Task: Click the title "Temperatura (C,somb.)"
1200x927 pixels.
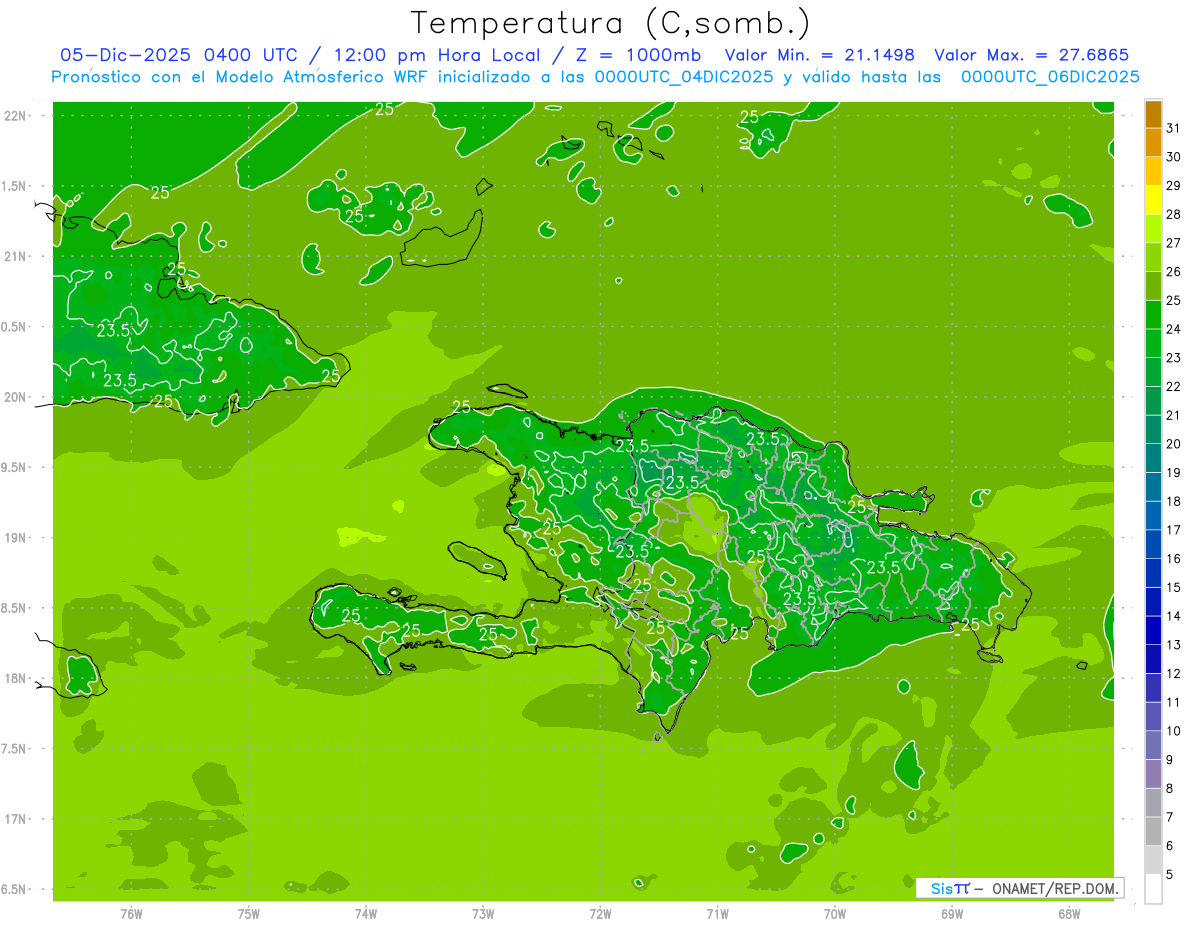Action: 610,24
